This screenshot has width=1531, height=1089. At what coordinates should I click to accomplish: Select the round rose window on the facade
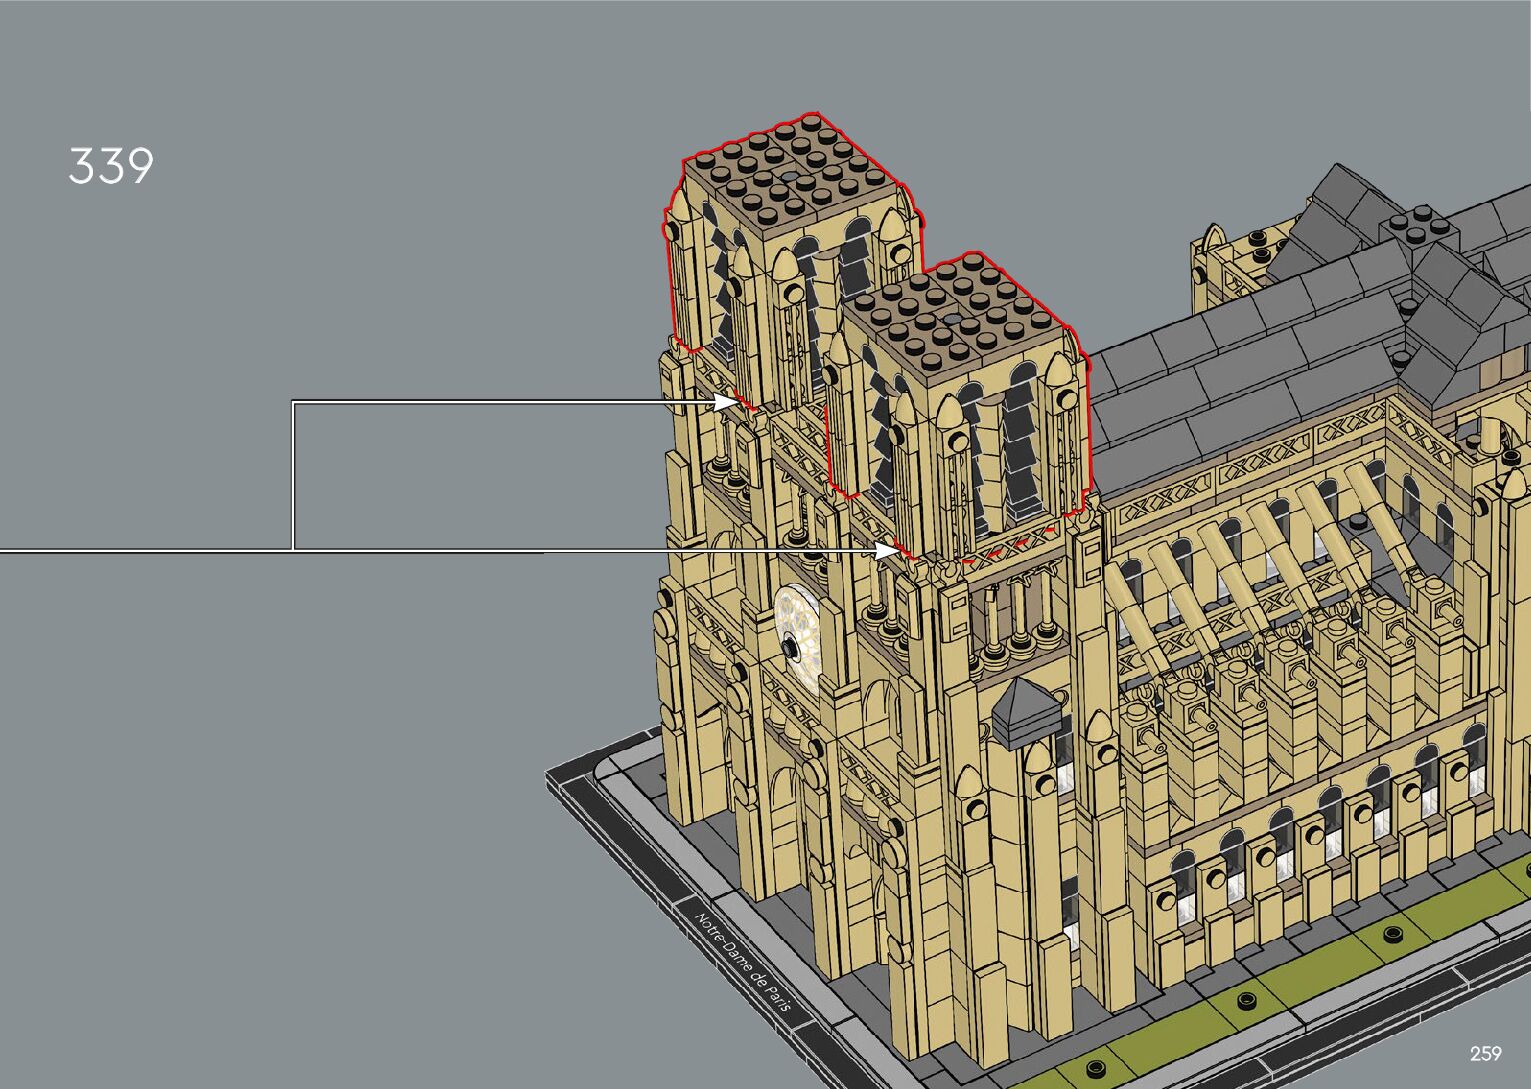(x=796, y=640)
